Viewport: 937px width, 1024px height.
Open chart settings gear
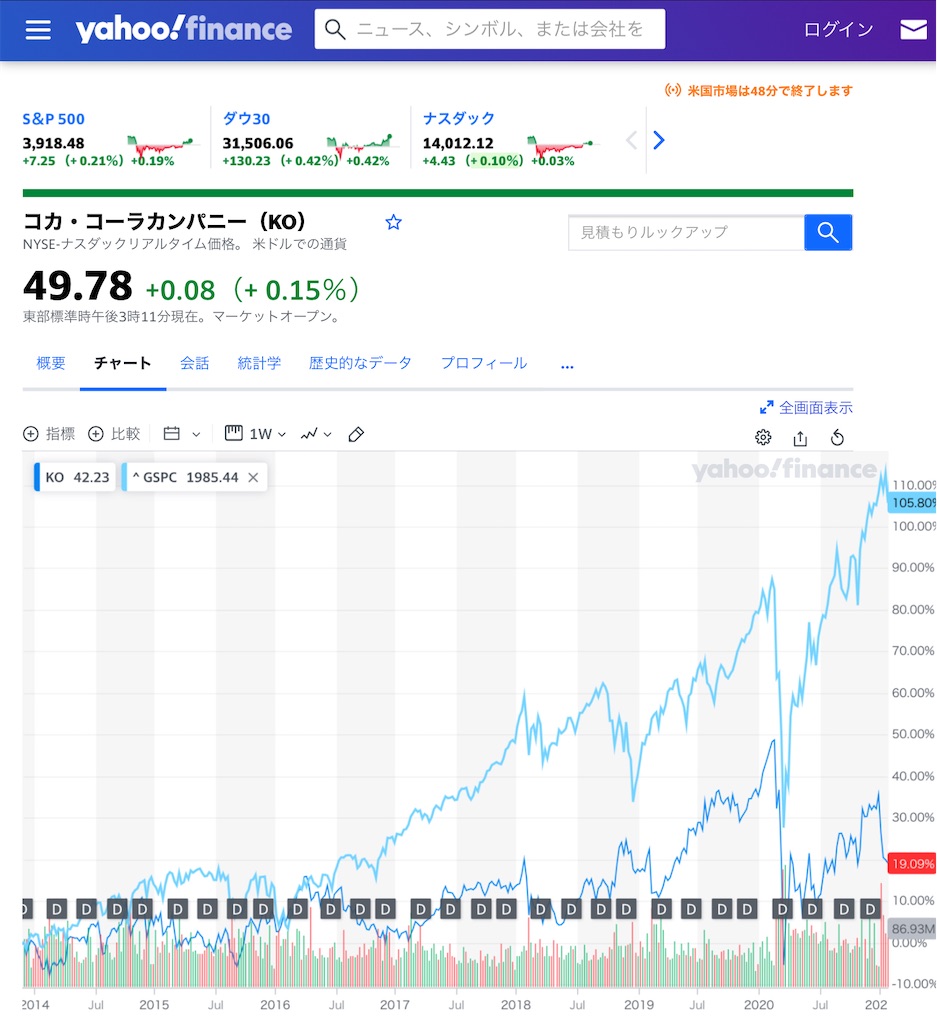[x=763, y=438]
